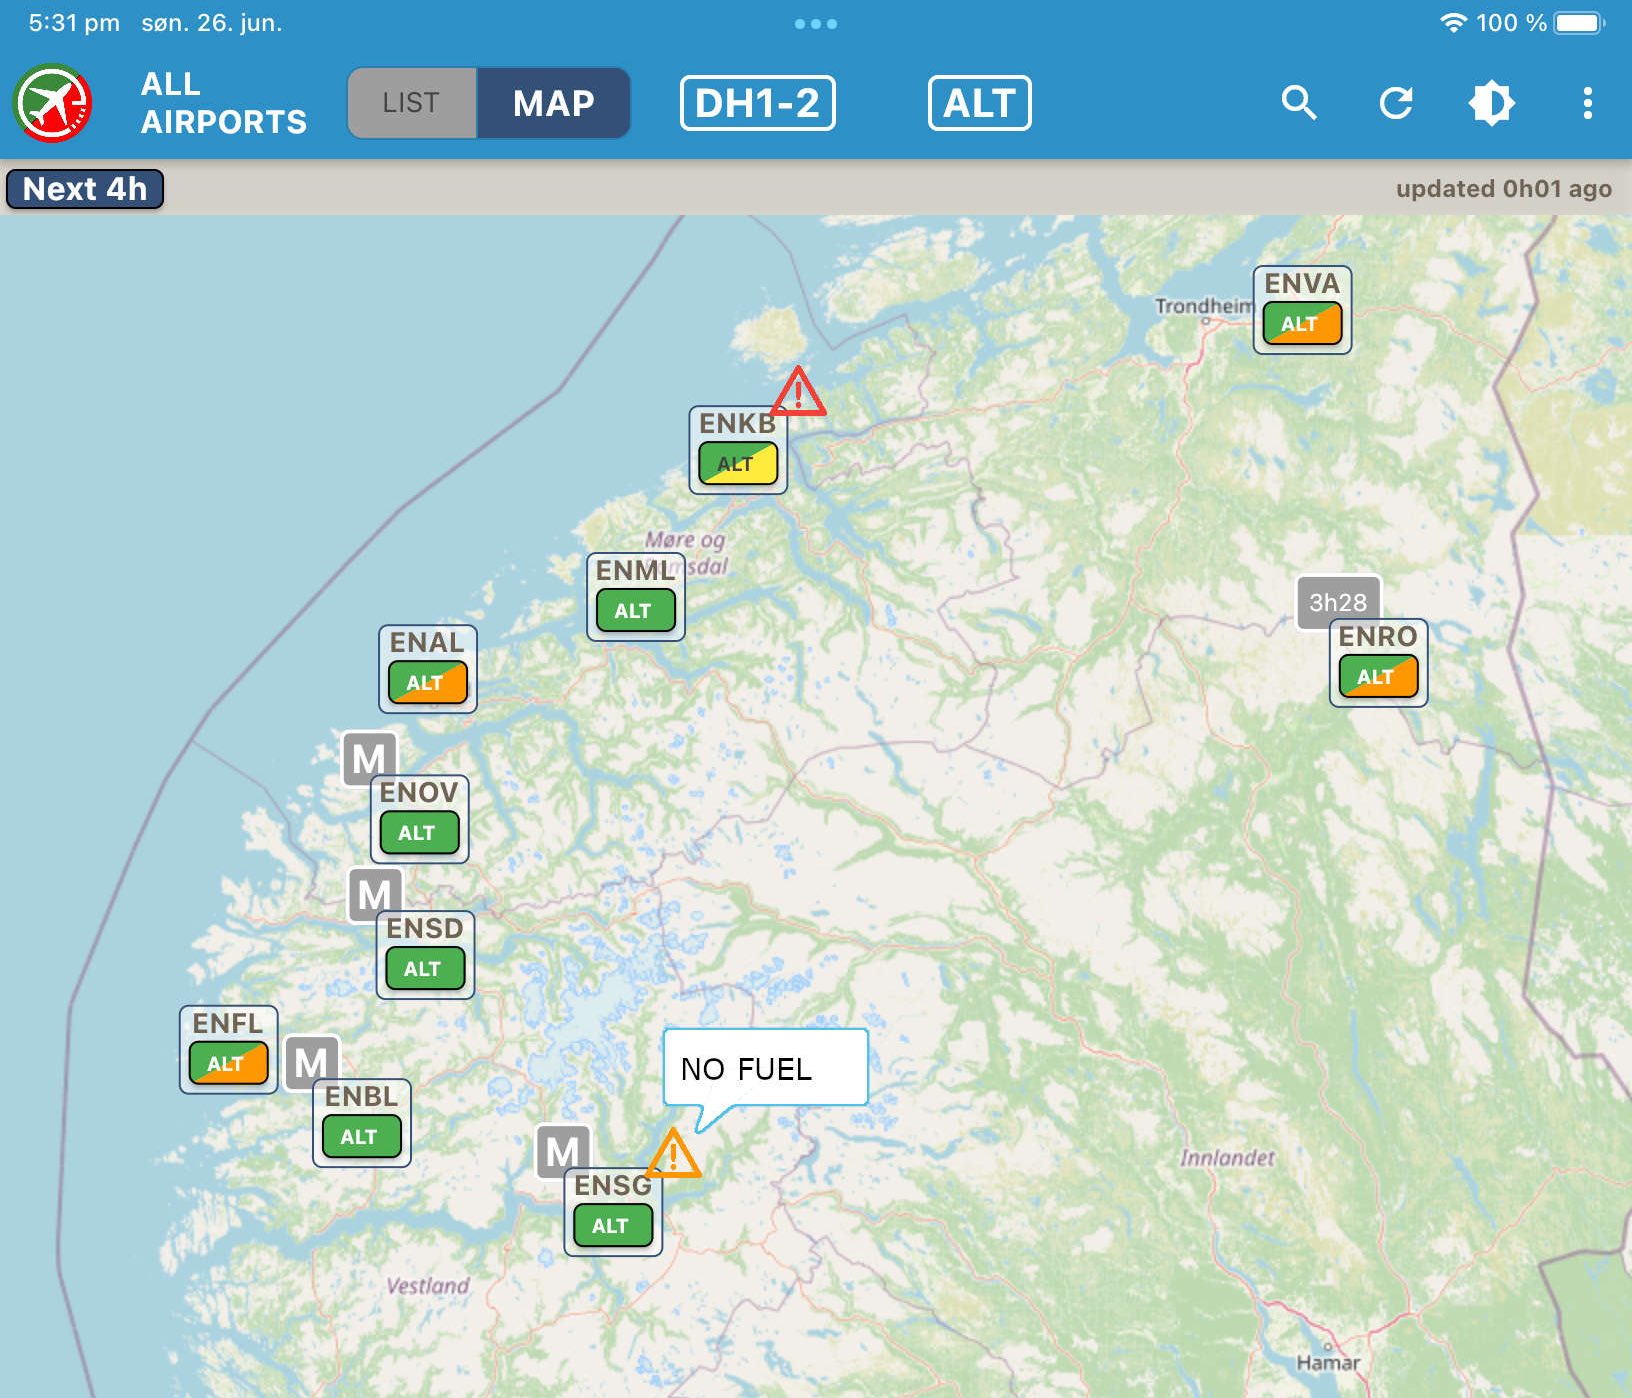Open the Next 4h time selector
The image size is (1632, 1398).
(x=85, y=189)
